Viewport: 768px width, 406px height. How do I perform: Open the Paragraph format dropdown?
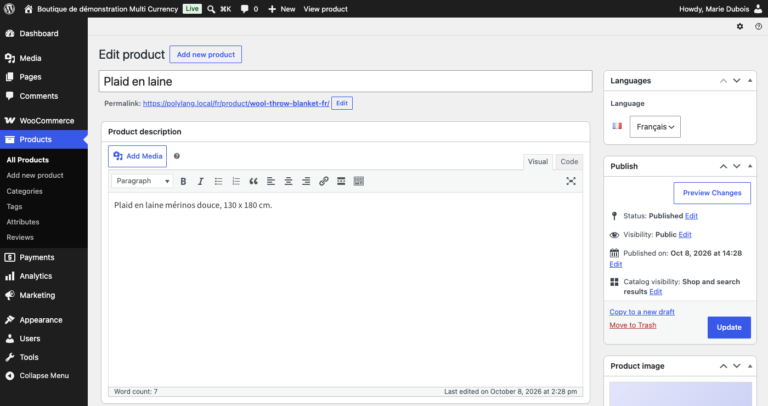[142, 181]
